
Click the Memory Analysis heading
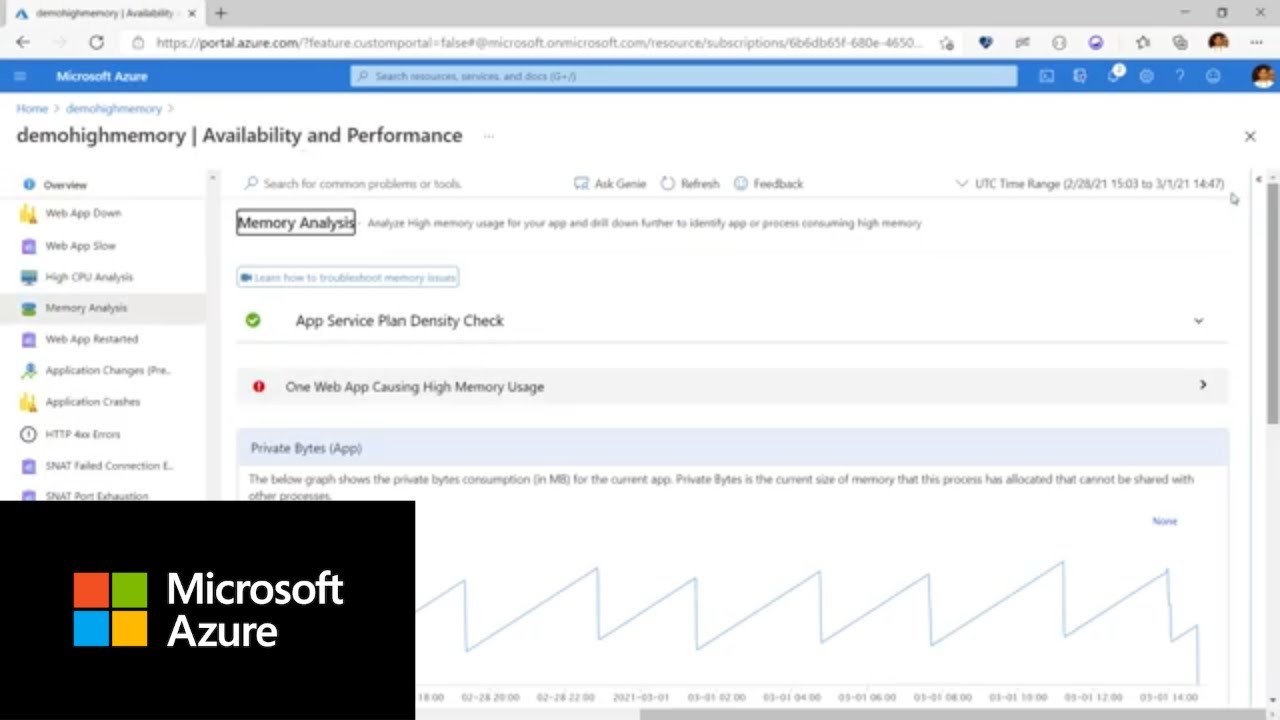click(296, 222)
